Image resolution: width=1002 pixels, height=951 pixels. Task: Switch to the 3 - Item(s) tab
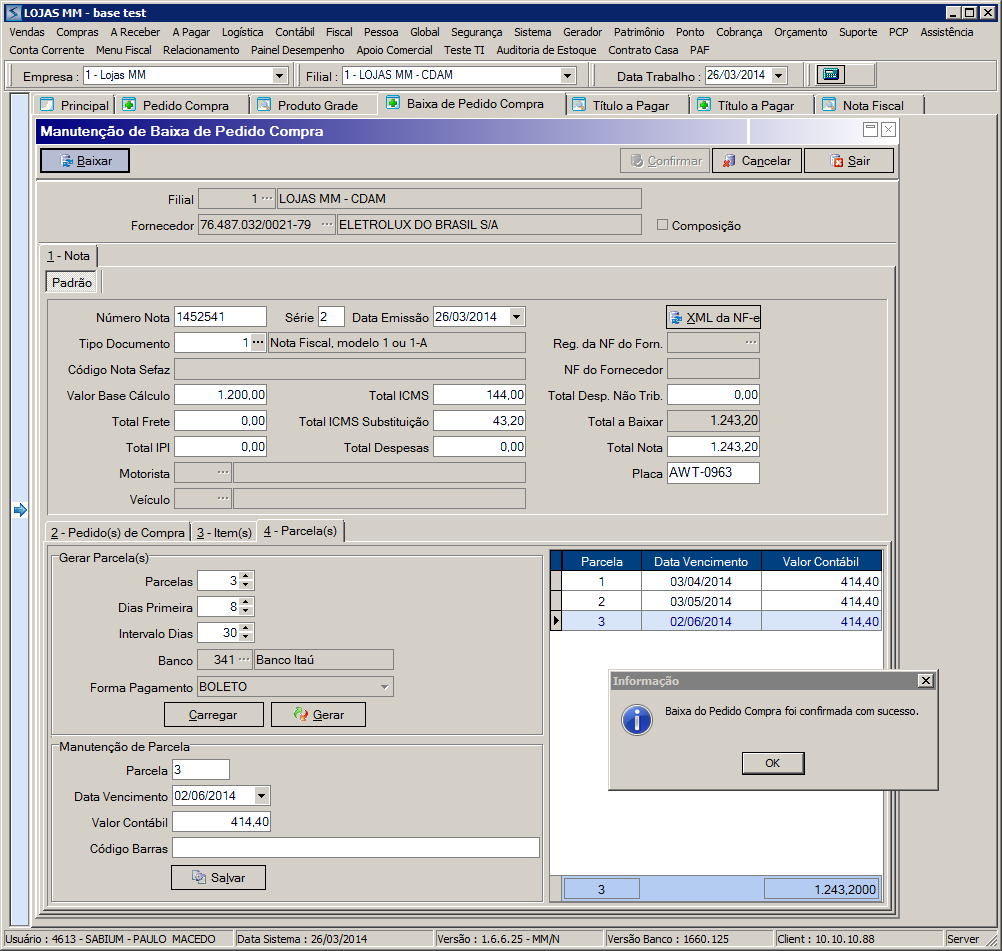(224, 532)
